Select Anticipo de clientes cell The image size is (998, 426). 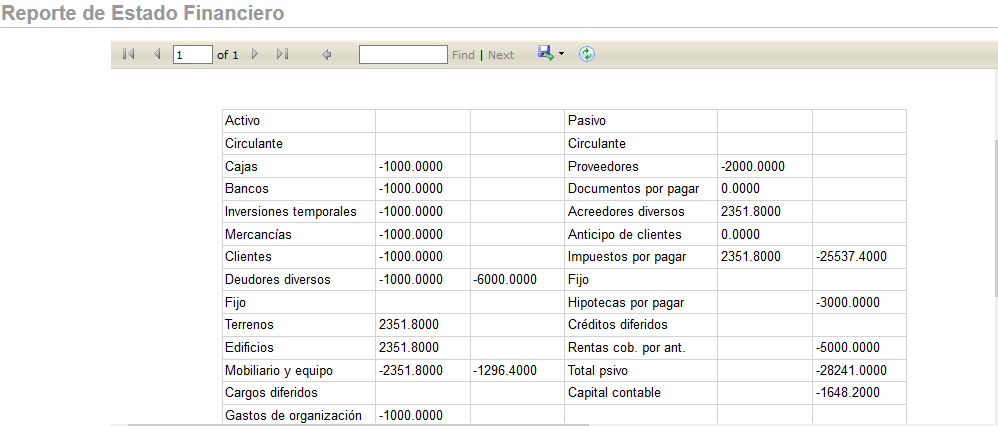tap(641, 234)
